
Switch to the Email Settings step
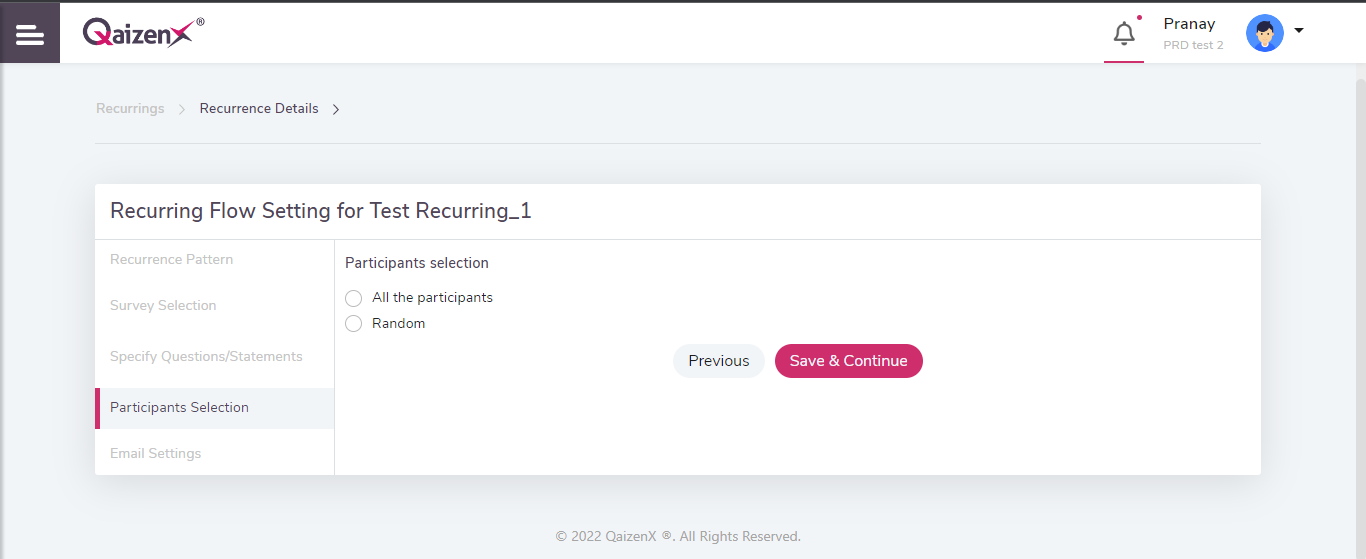[x=155, y=453]
